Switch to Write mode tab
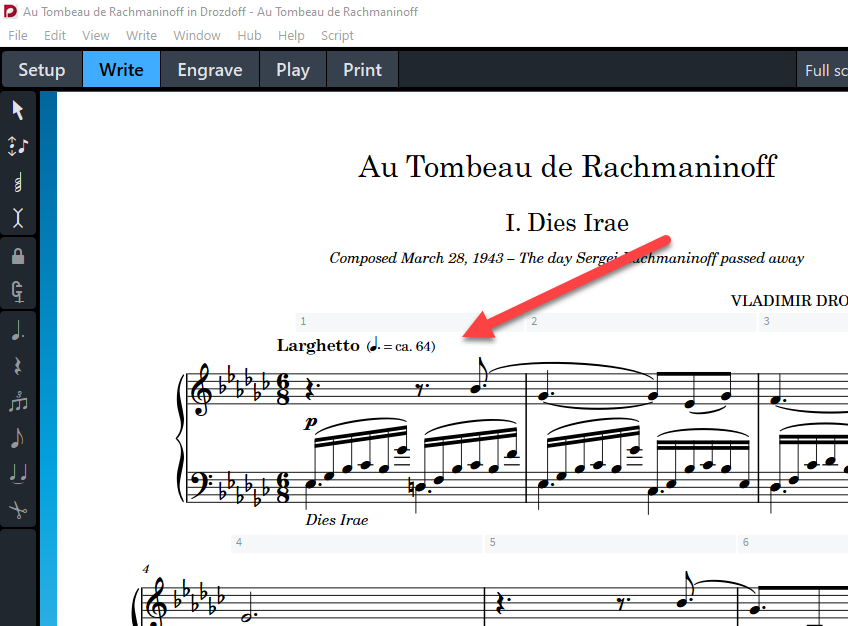Screen dimensions: 848x626 pyautogui.click(x=121, y=69)
